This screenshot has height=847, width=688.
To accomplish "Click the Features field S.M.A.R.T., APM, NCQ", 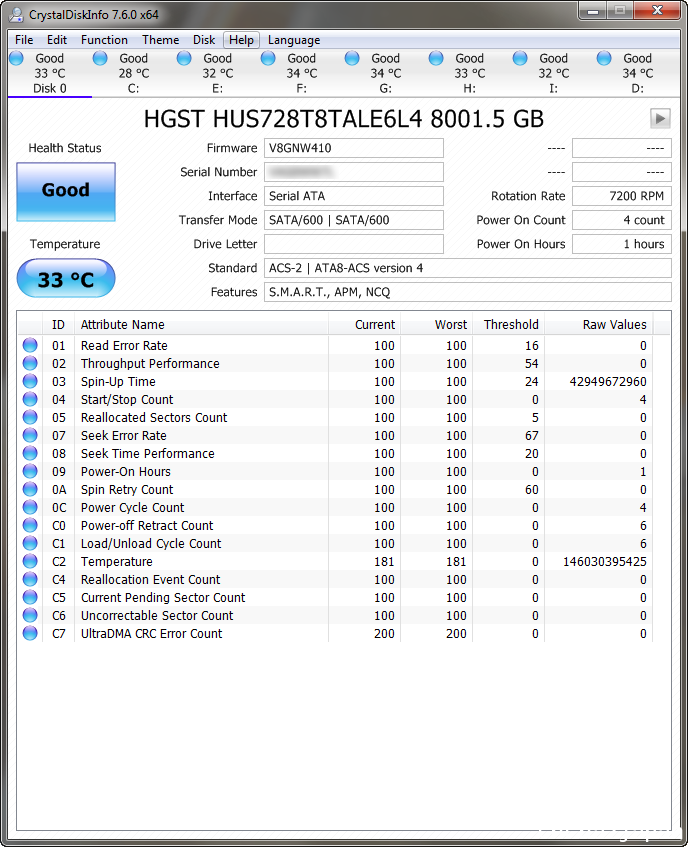I will pos(468,292).
